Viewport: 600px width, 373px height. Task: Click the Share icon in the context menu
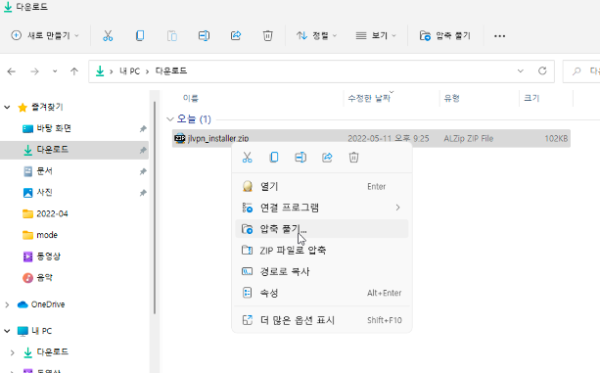pyautogui.click(x=327, y=157)
